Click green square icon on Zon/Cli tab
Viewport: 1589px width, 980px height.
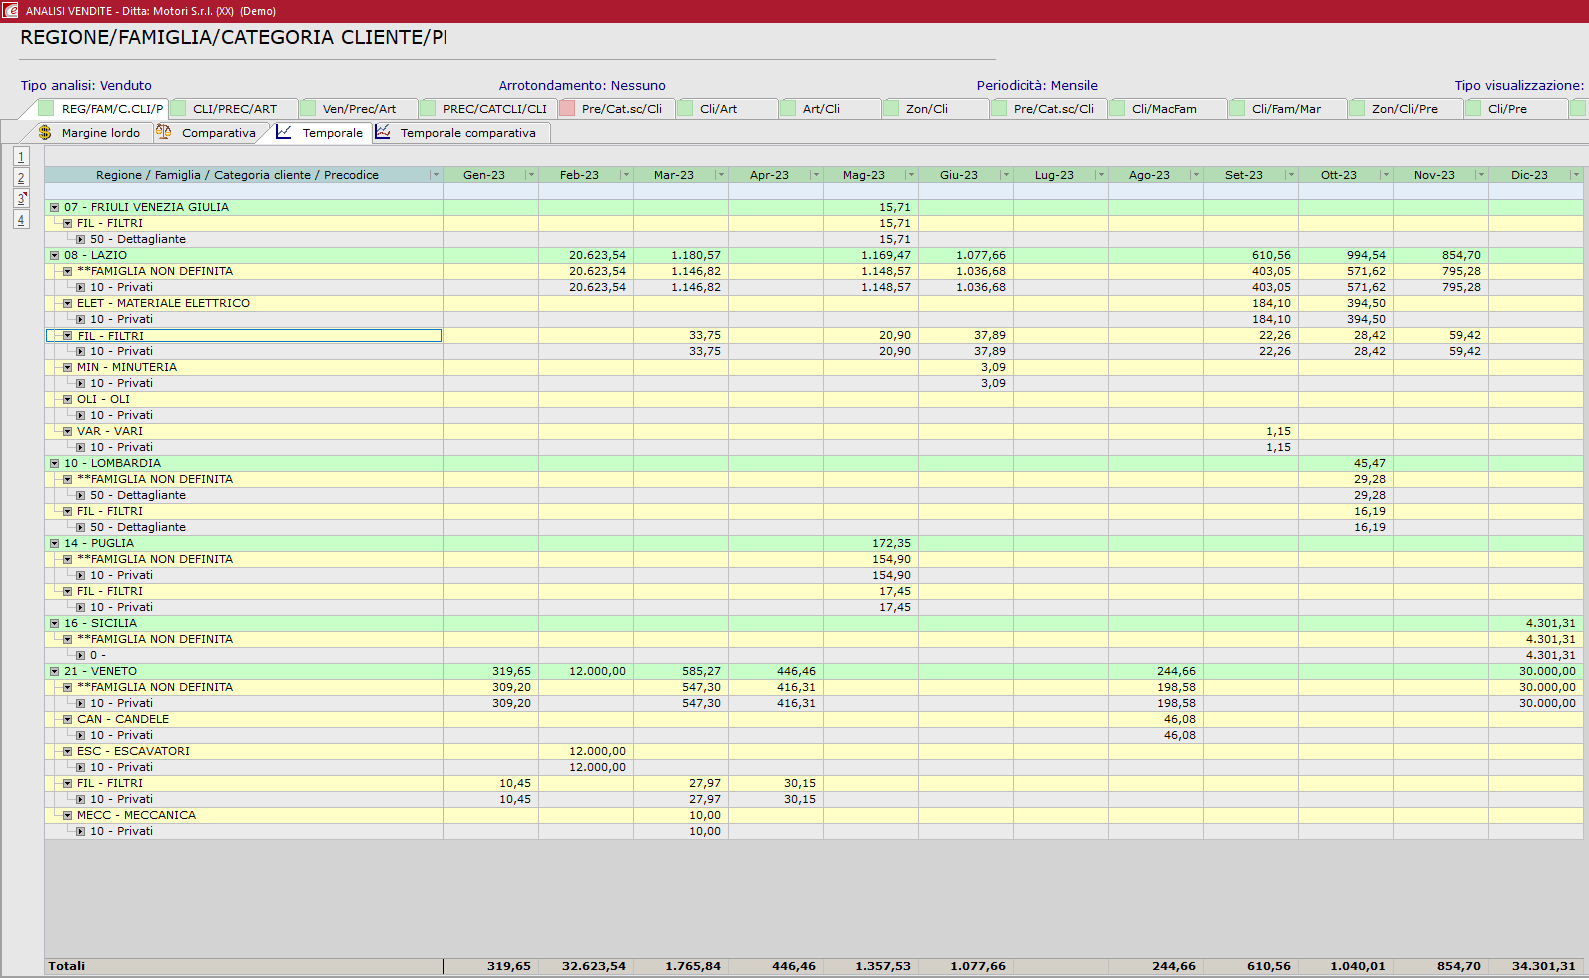(891, 109)
